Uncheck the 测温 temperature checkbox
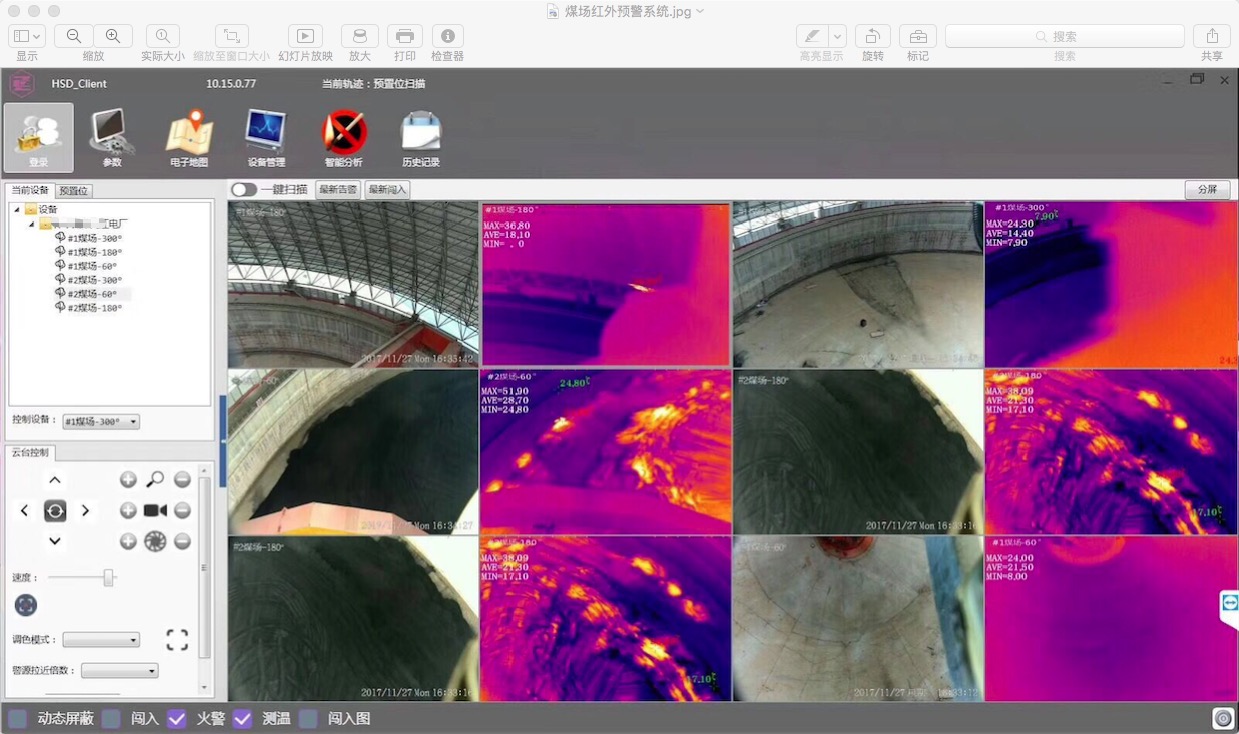The width and height of the screenshot is (1239, 734). [242, 718]
